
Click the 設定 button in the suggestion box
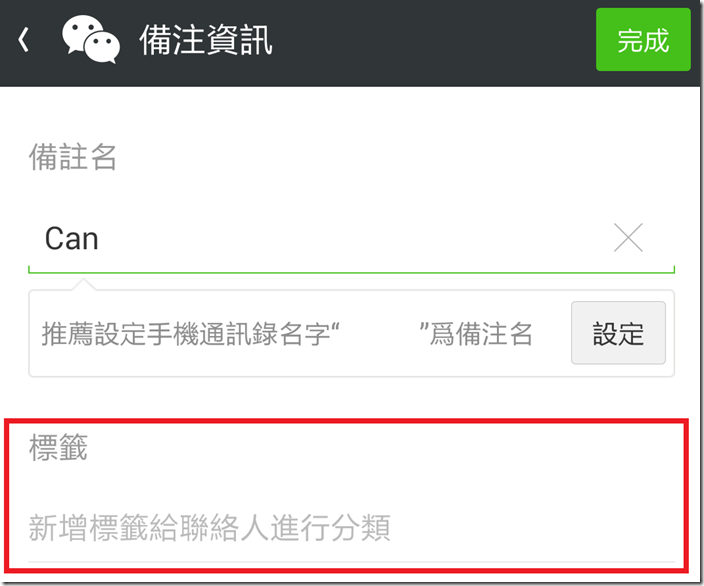point(618,333)
